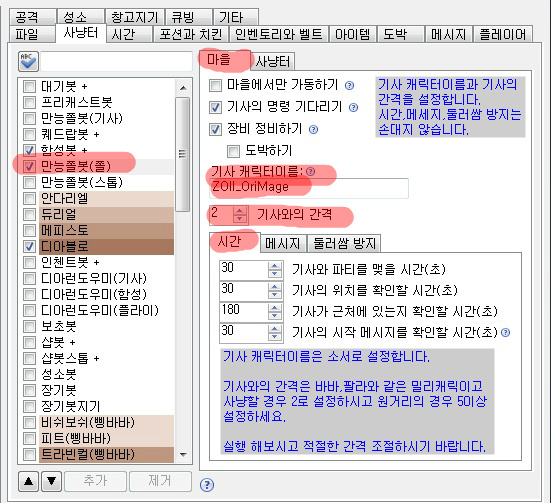
Task: Uncheck the 디아블로 checkbox
Action: [30, 246]
